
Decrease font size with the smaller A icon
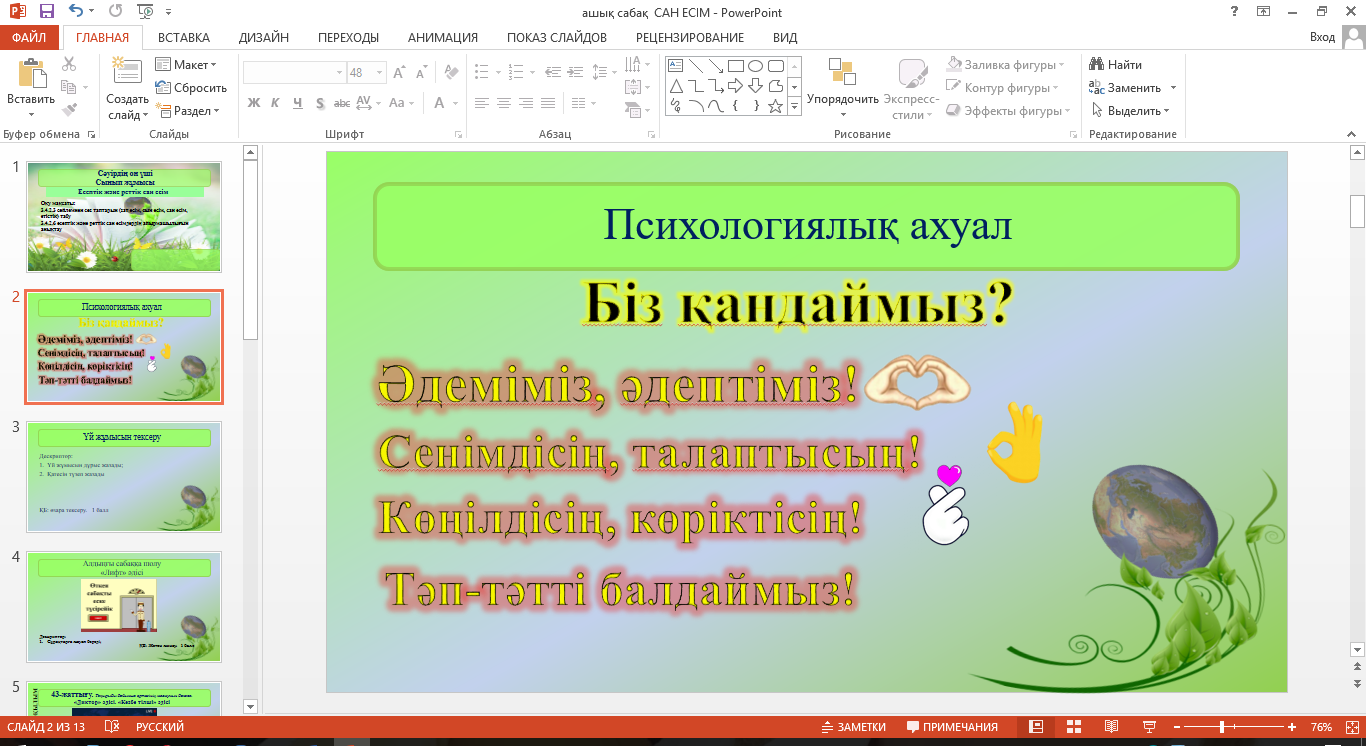pyautogui.click(x=422, y=73)
